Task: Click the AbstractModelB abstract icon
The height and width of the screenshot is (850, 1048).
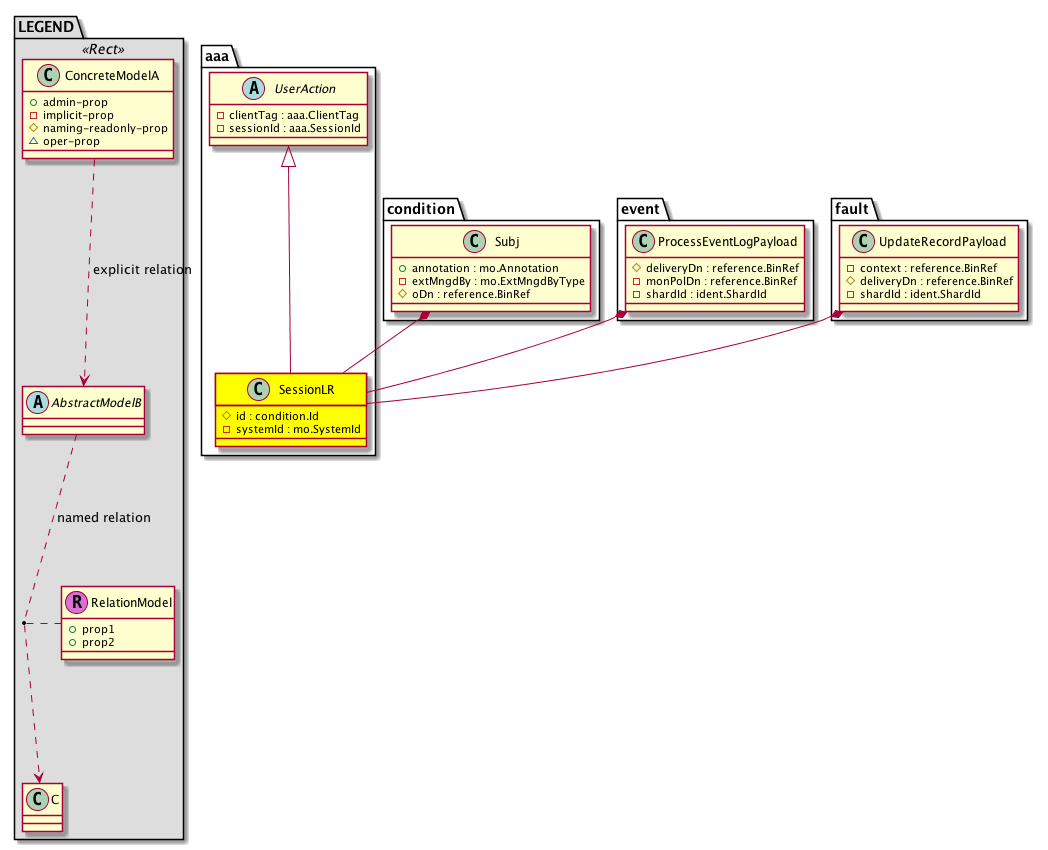Action: point(37,404)
